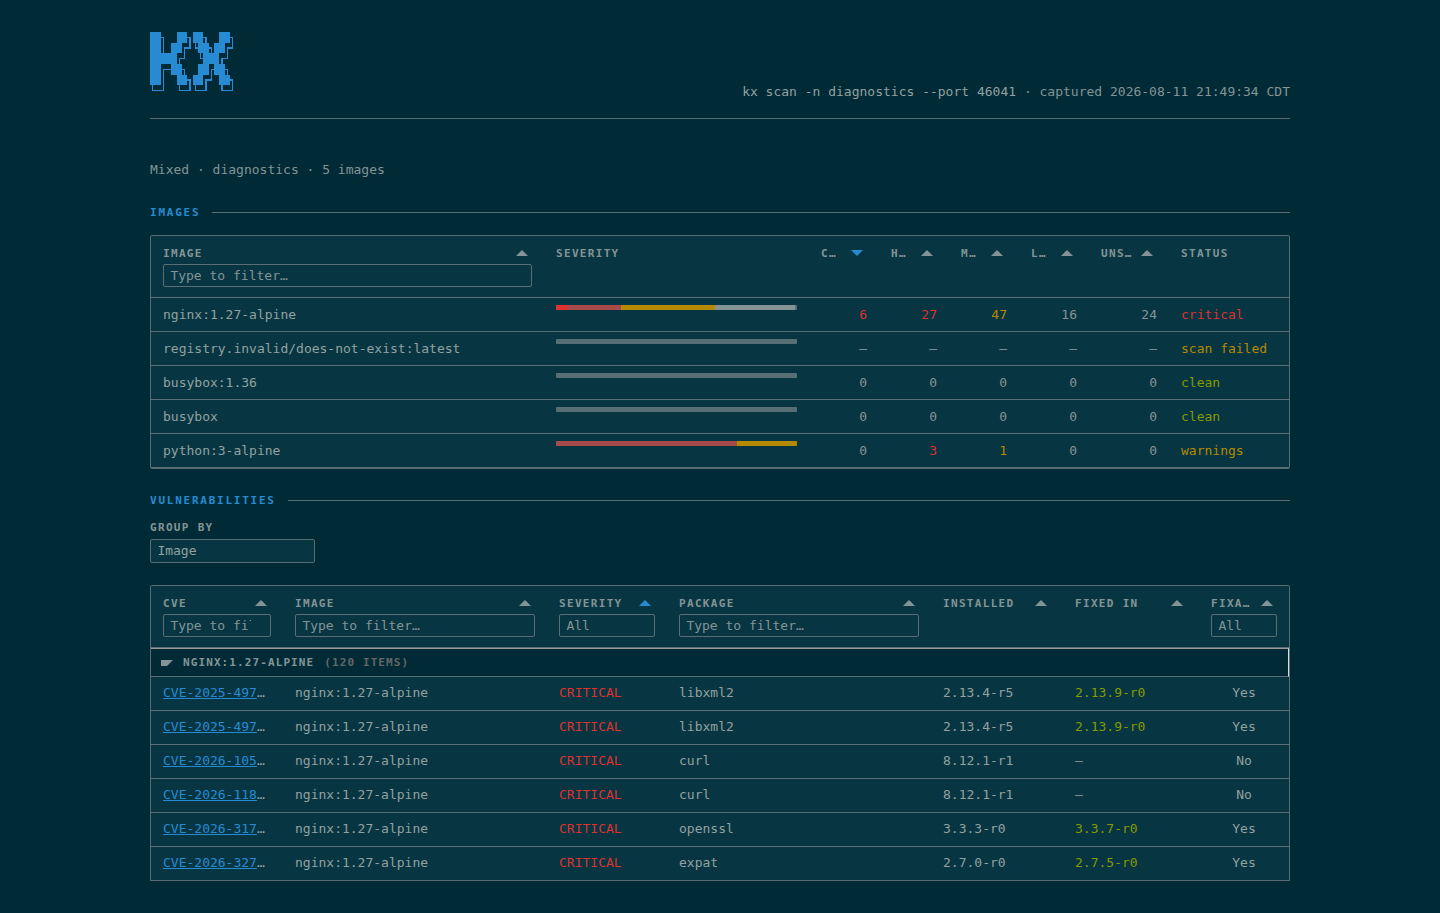Select the python:3-alpine image row
Image resolution: width=1440 pixels, height=913 pixels.
click(x=720, y=451)
